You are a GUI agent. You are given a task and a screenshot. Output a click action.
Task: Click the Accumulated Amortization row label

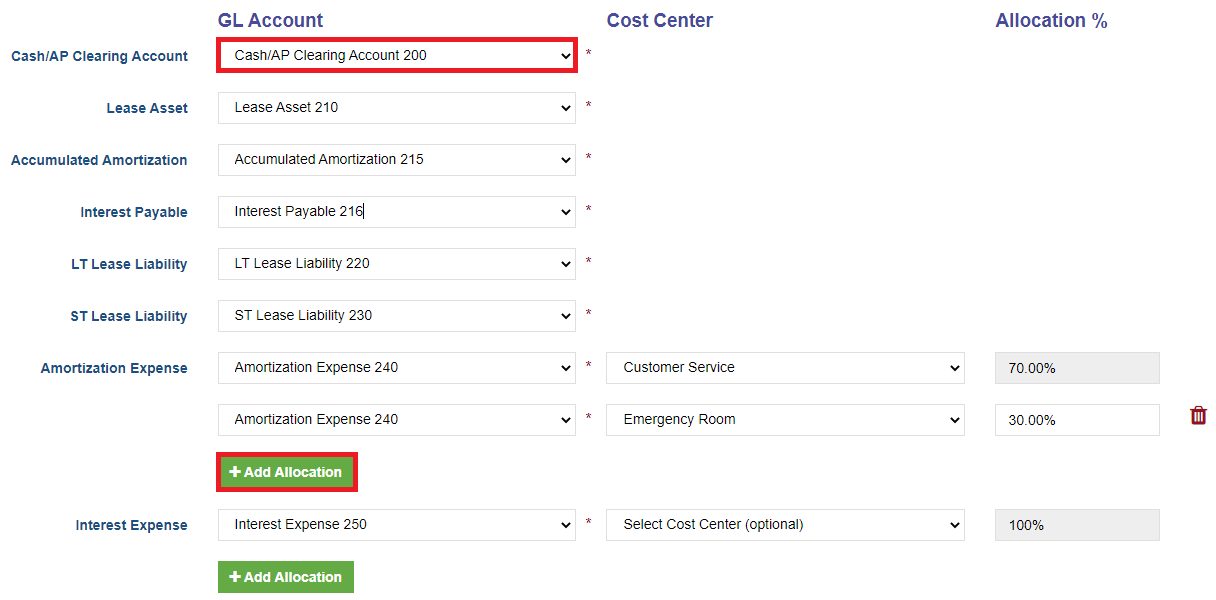(99, 160)
